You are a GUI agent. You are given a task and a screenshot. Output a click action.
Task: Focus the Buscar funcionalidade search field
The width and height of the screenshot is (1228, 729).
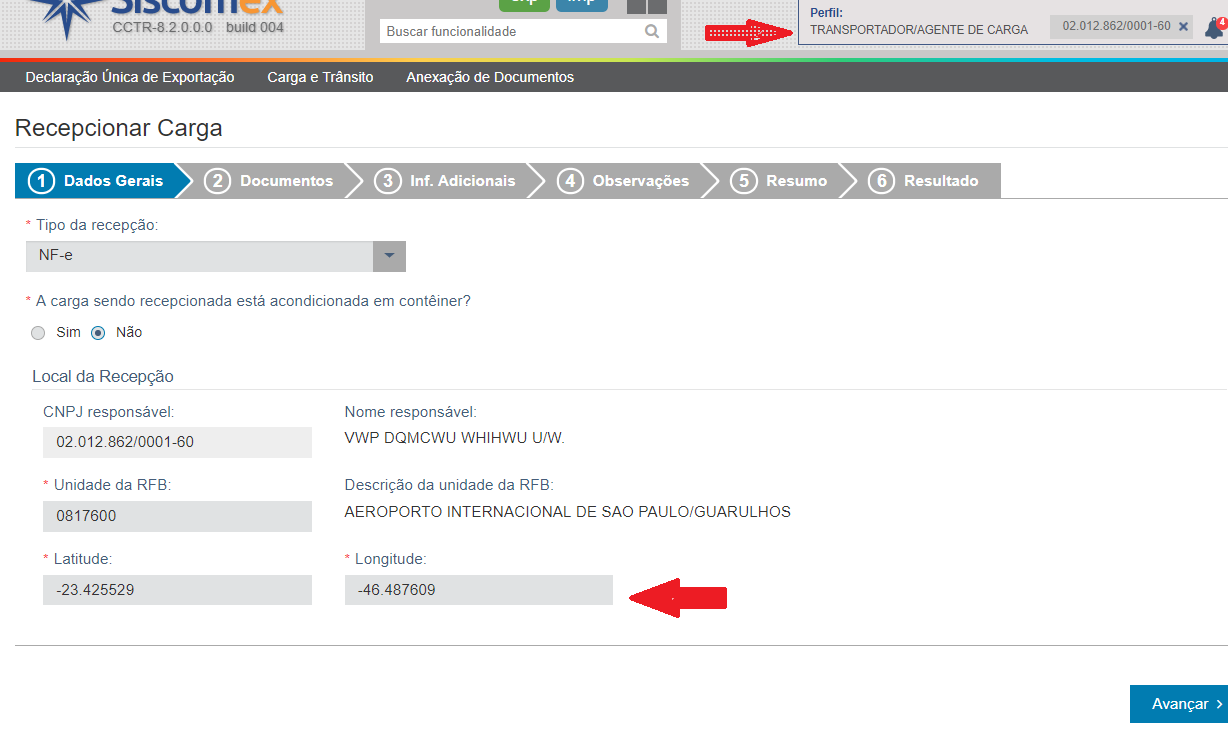click(523, 32)
